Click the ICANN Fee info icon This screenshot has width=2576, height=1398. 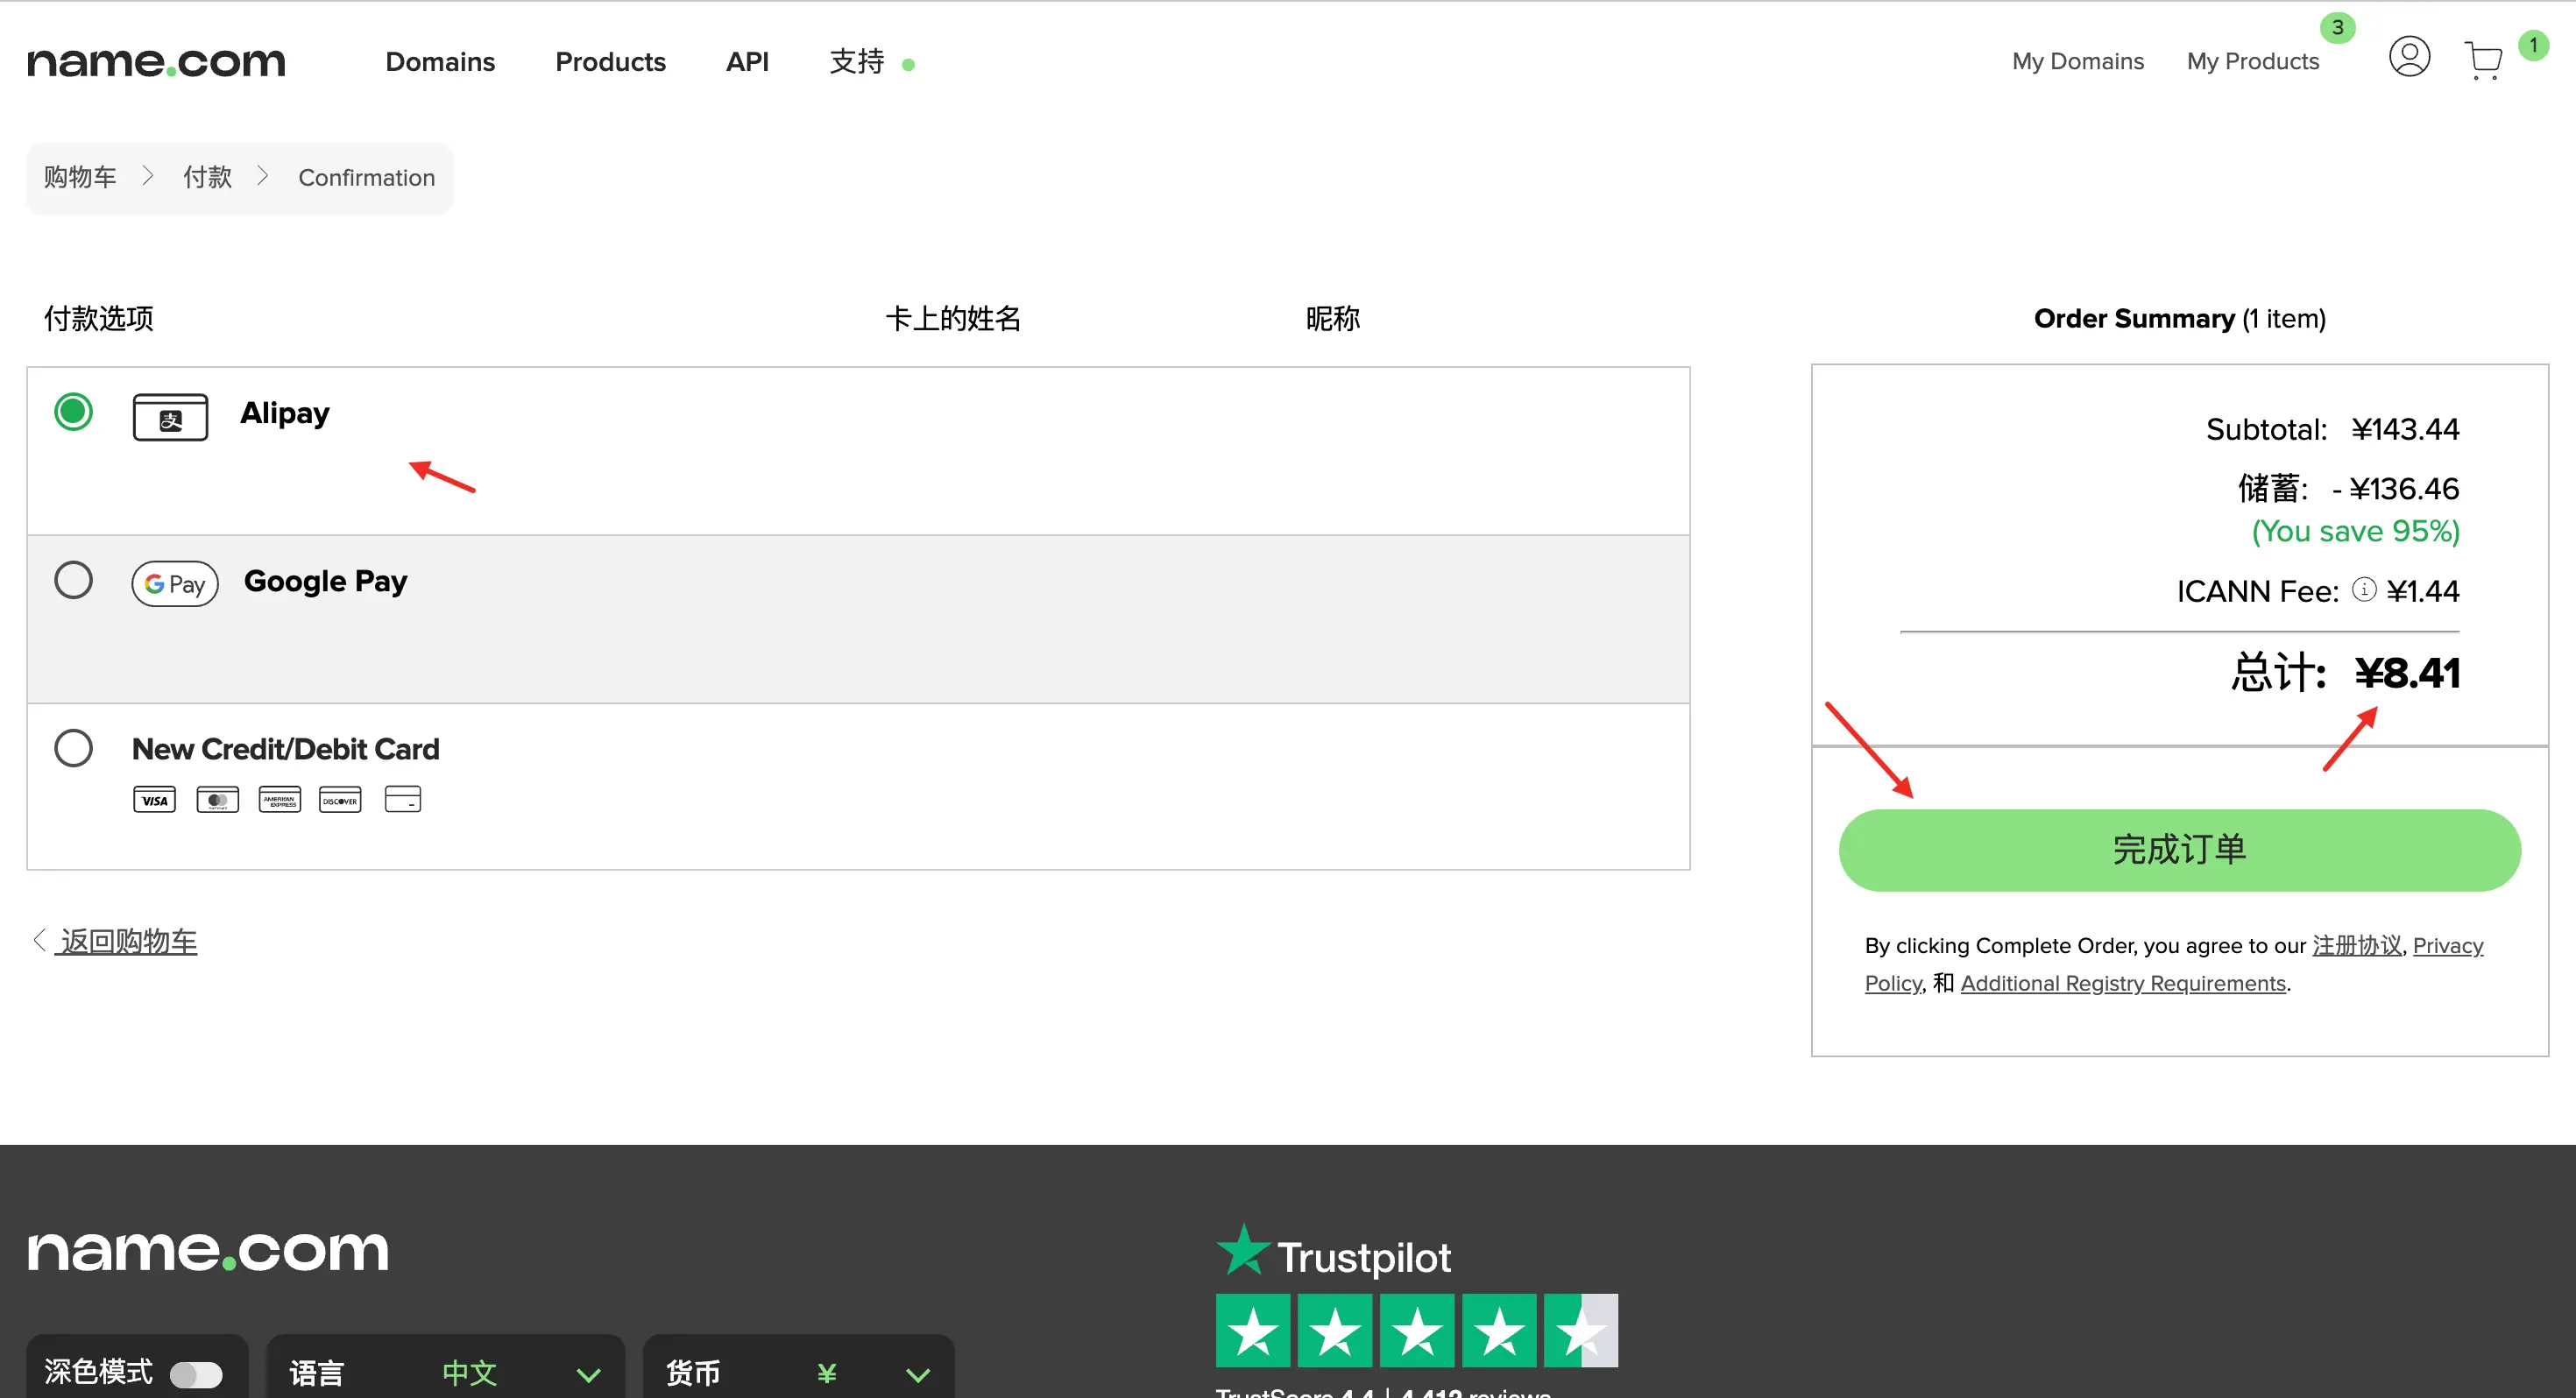[x=2364, y=590]
